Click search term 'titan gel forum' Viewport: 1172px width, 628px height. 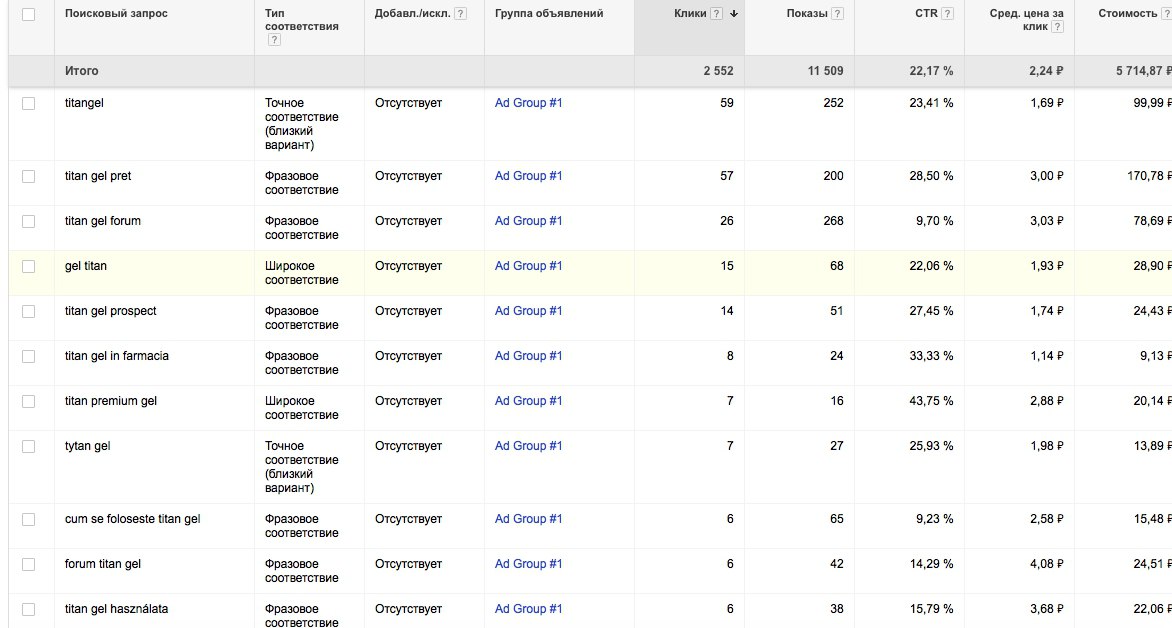pyautogui.click(x=103, y=221)
